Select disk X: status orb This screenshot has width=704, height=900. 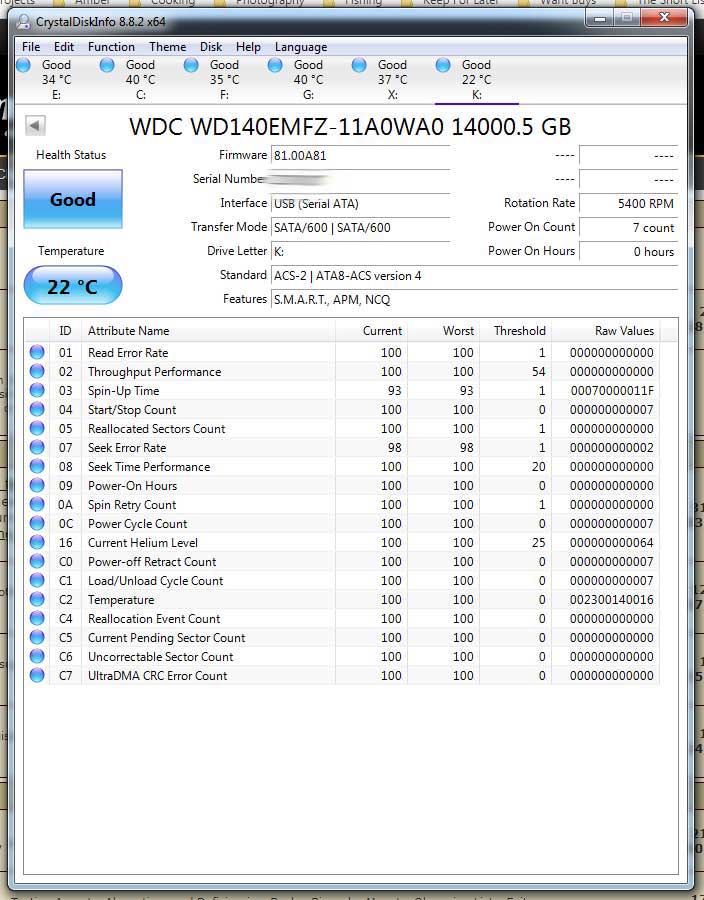(359, 65)
